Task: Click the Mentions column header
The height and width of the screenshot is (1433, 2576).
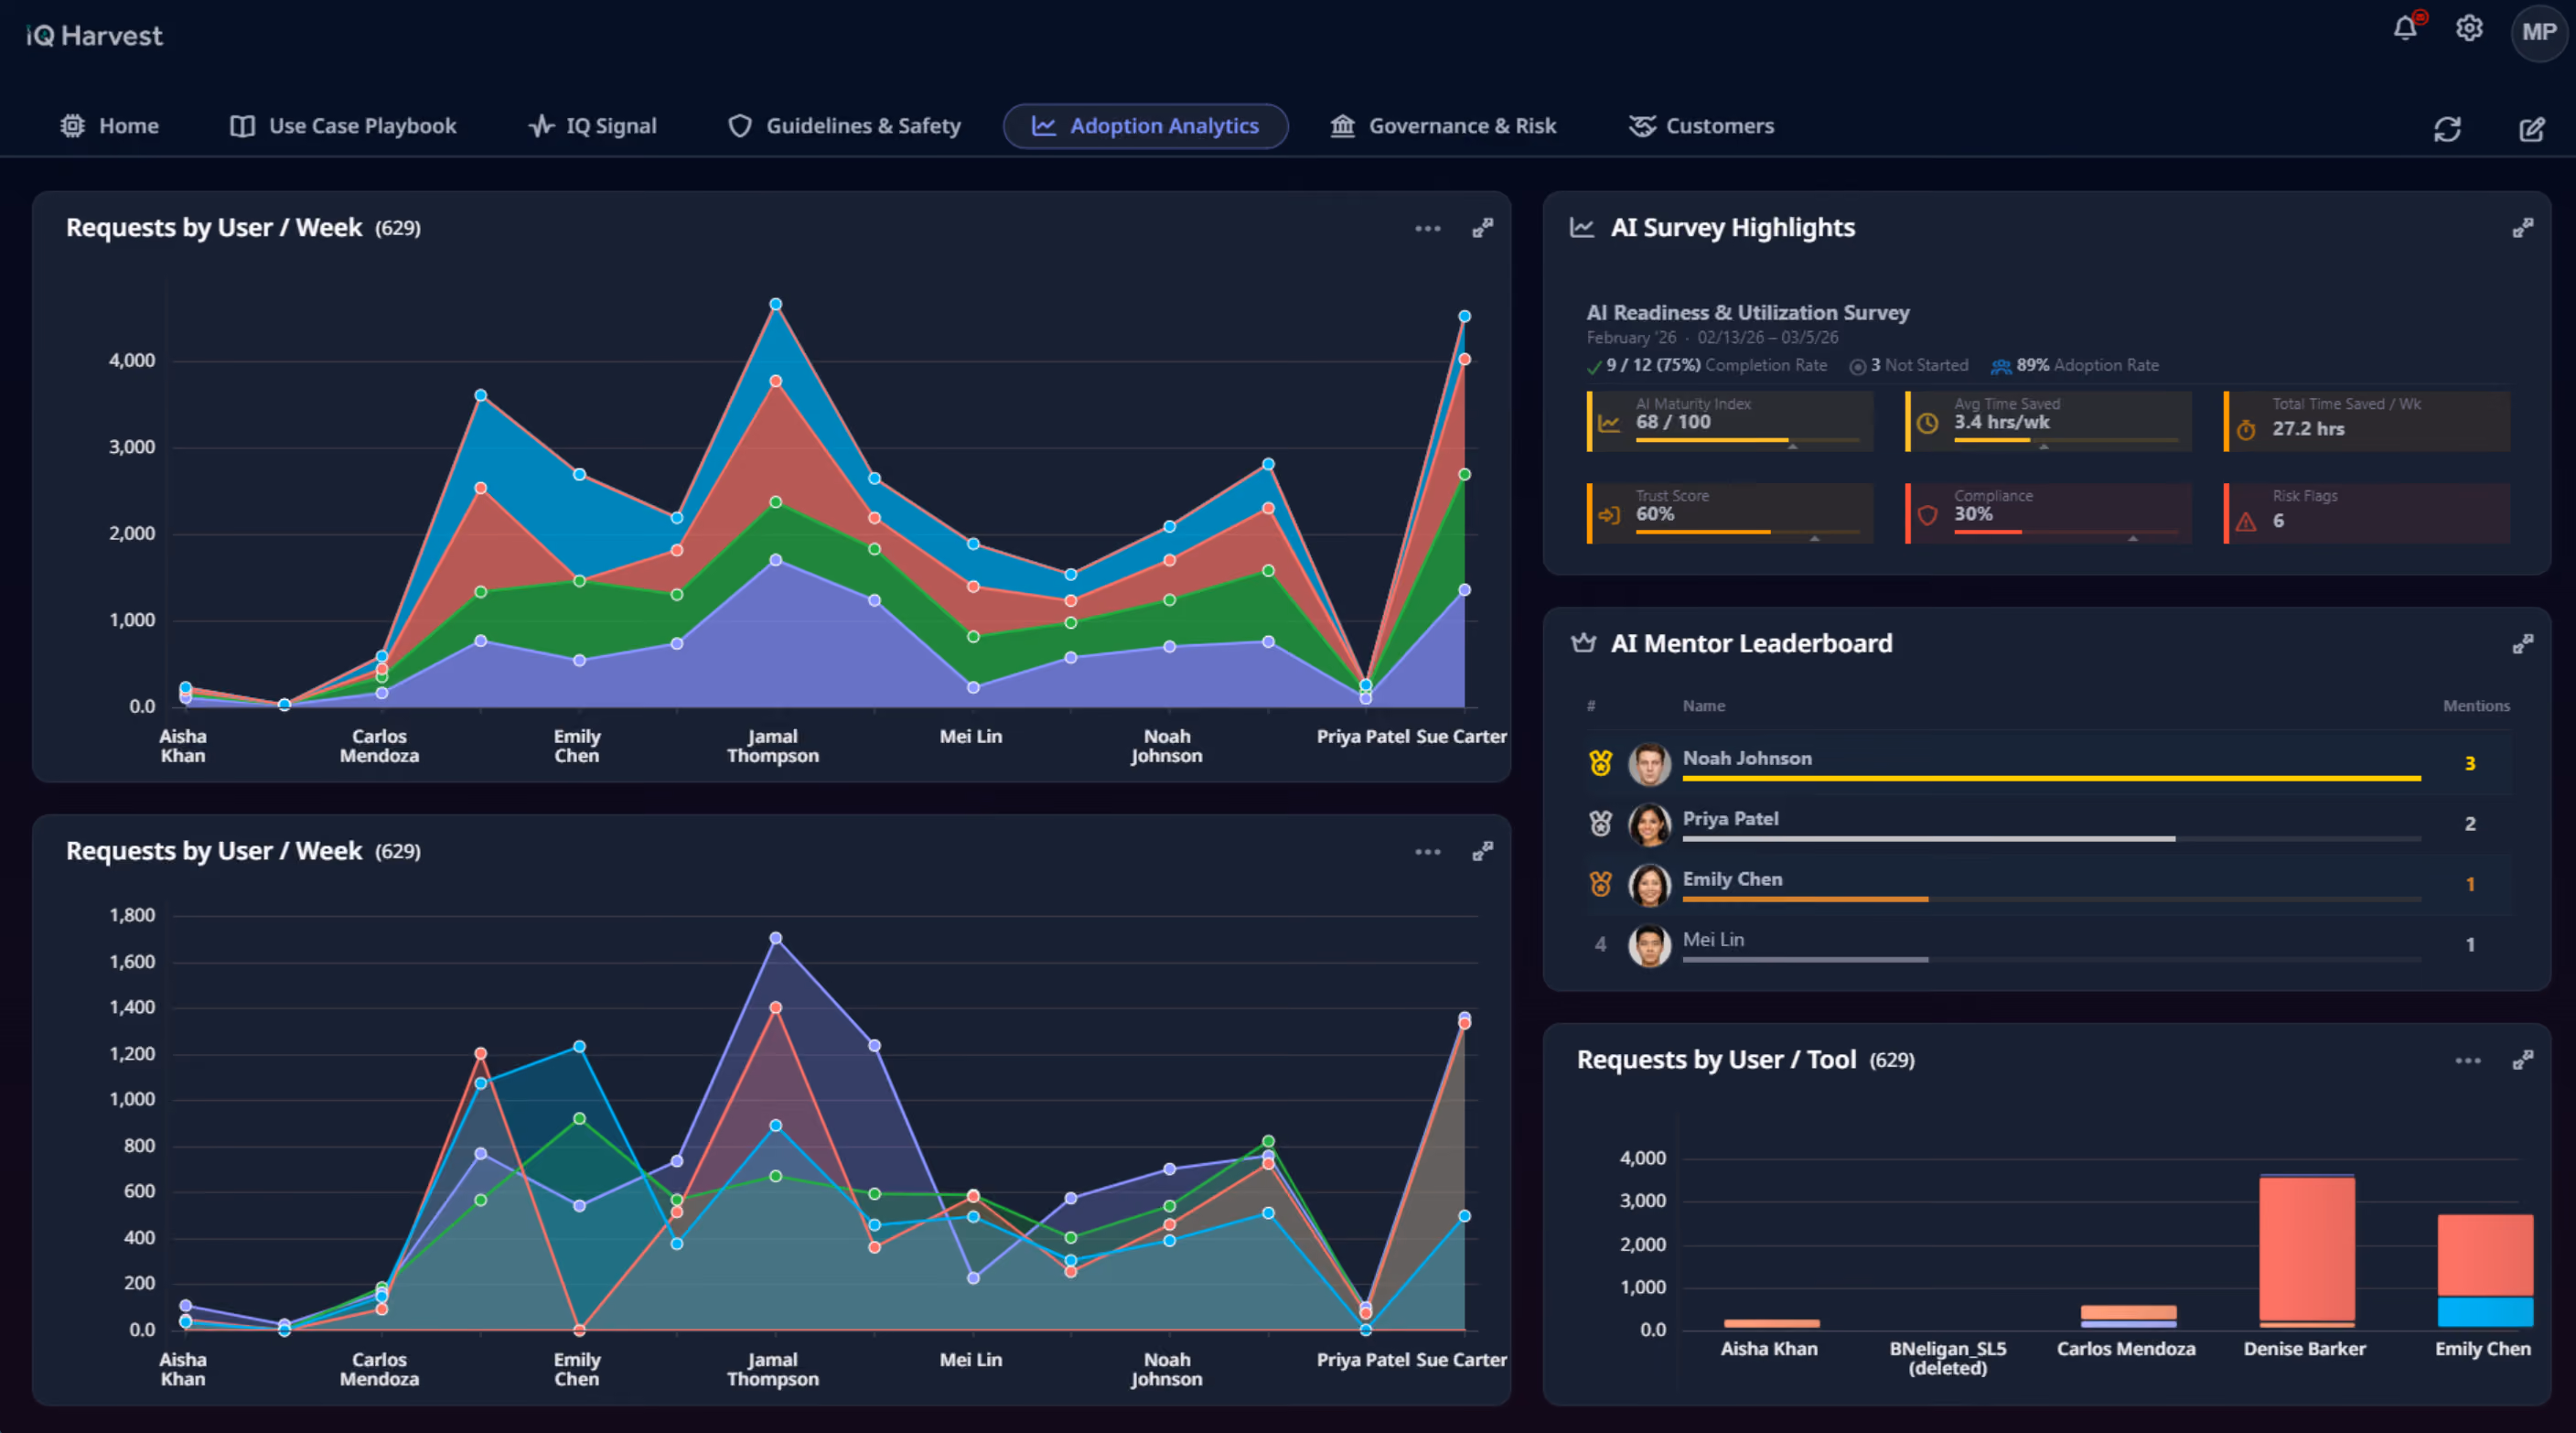Action: coord(2476,706)
